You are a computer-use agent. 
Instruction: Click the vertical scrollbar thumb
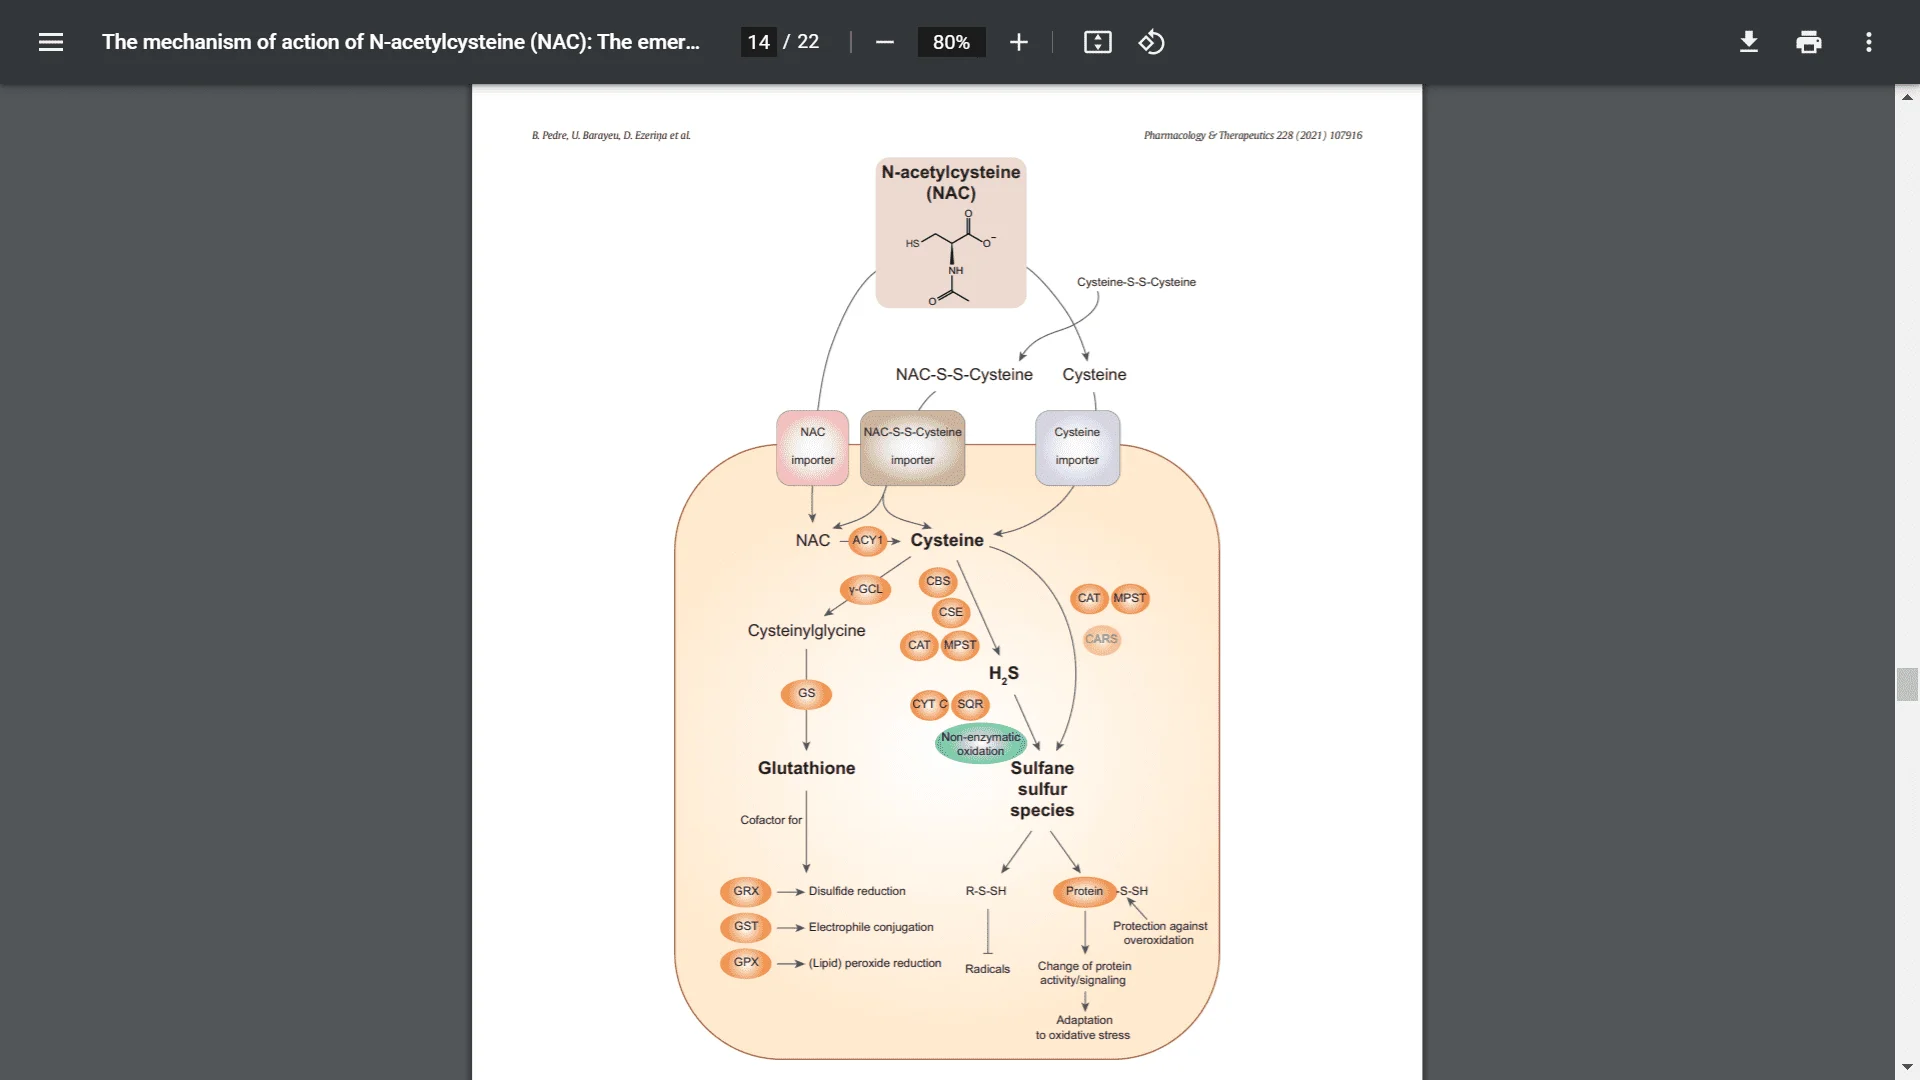[1907, 685]
